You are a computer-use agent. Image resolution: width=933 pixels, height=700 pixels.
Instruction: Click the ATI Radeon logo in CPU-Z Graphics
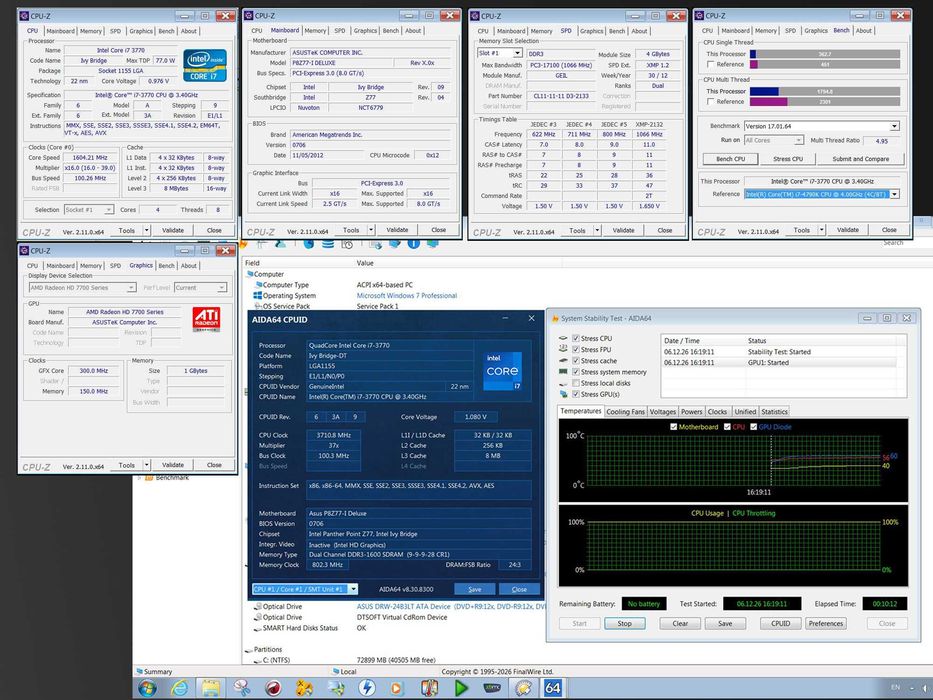pyautogui.click(x=206, y=320)
